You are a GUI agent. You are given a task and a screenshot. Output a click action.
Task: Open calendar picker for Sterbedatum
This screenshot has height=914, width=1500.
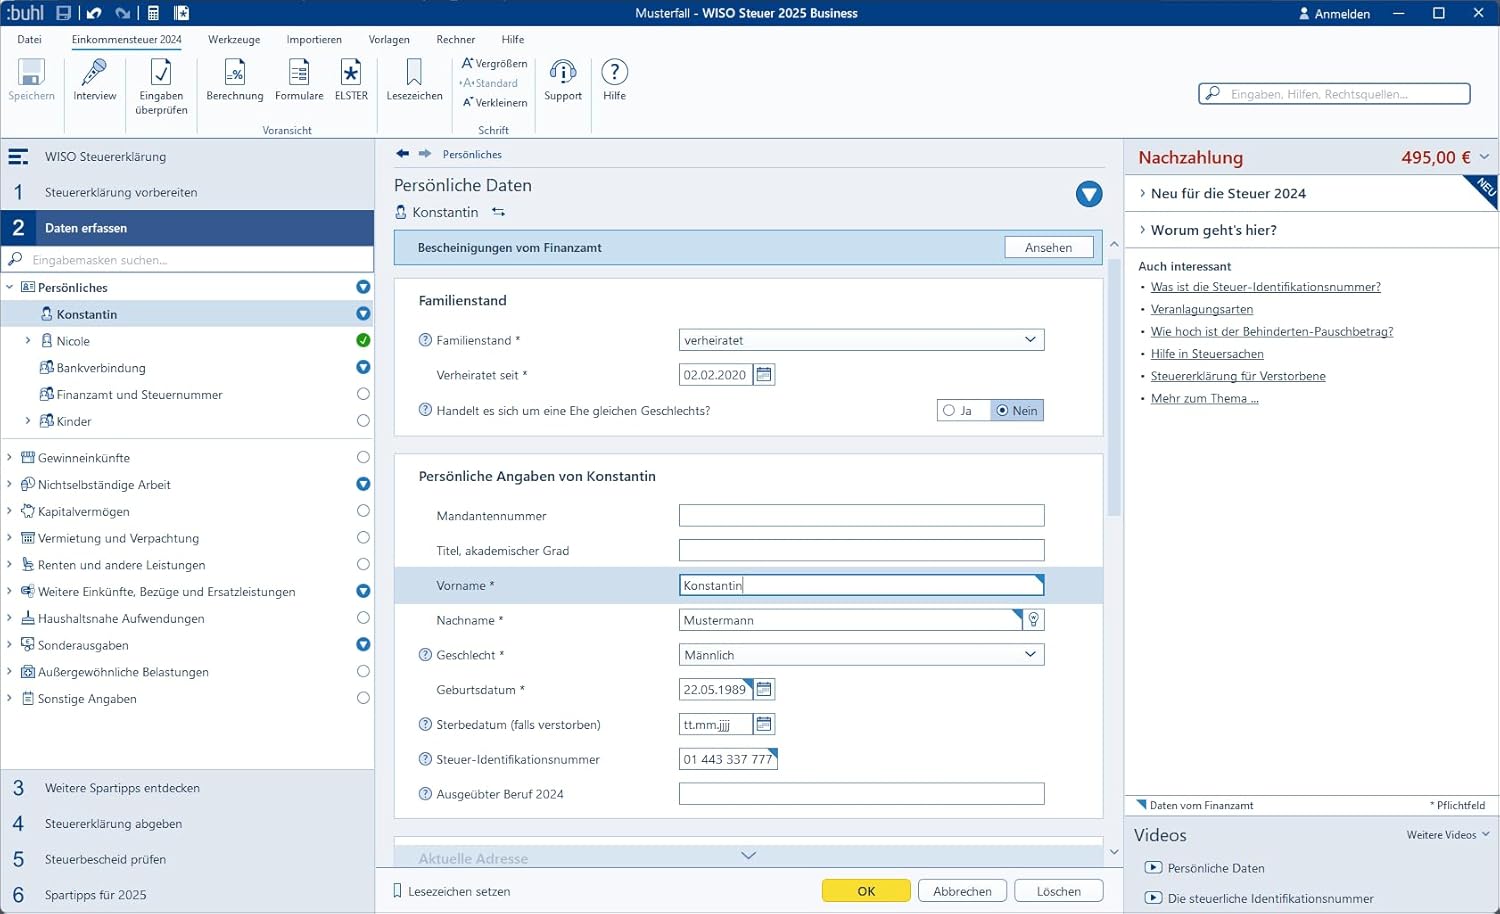[x=764, y=724]
